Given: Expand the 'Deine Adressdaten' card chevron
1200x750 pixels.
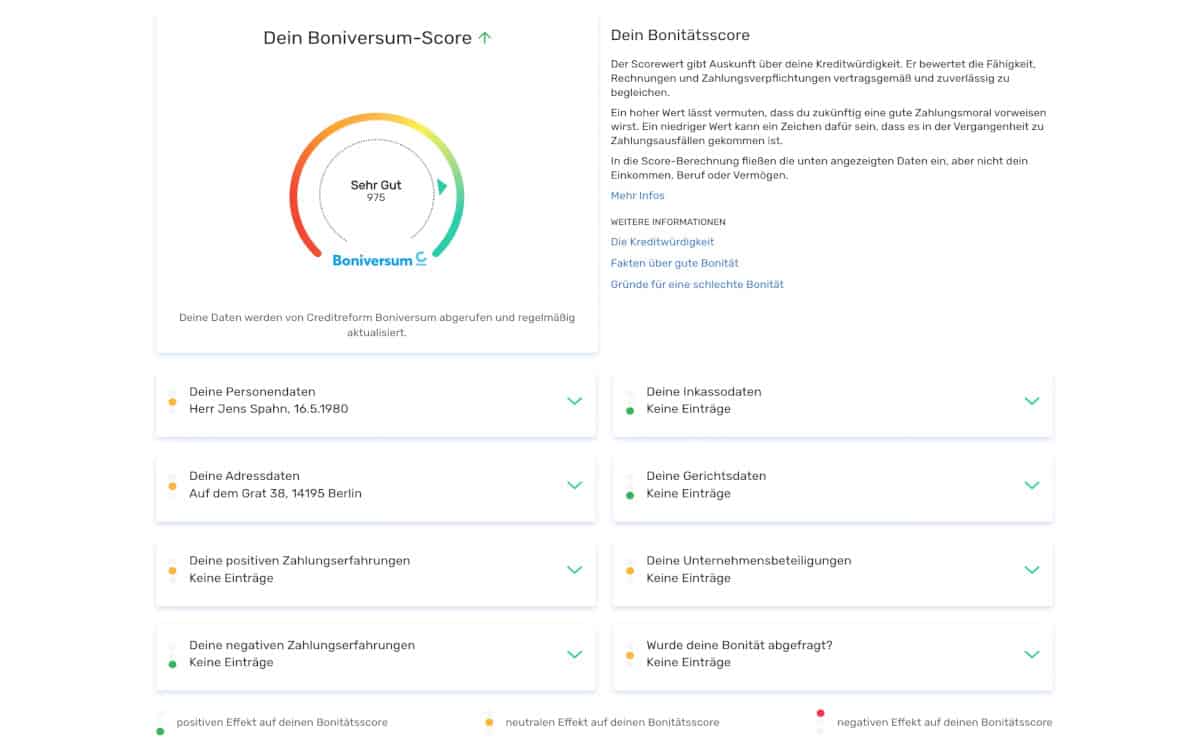Looking at the screenshot, I should tap(574, 485).
